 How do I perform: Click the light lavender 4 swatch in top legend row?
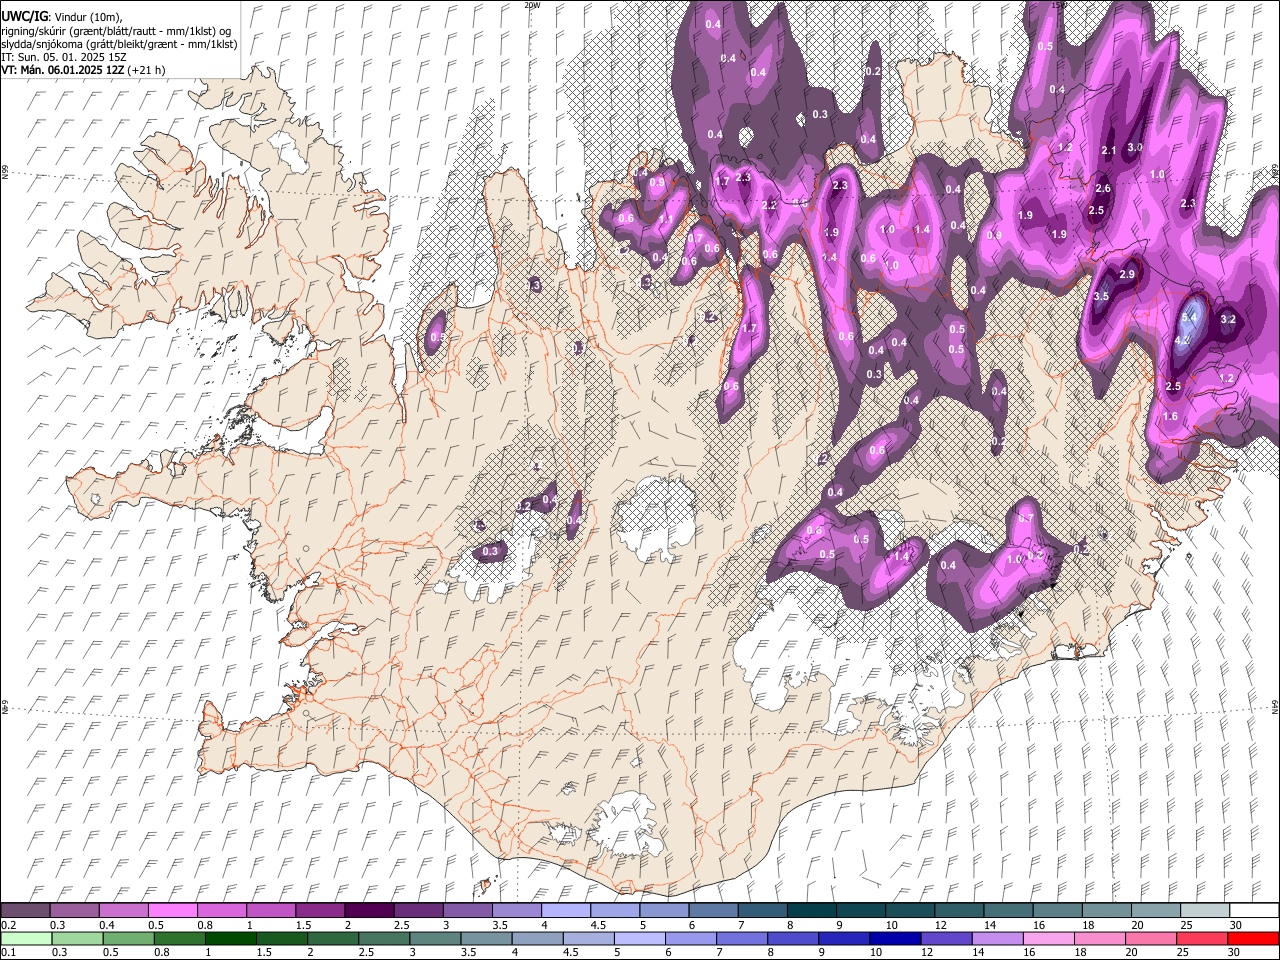click(x=566, y=910)
